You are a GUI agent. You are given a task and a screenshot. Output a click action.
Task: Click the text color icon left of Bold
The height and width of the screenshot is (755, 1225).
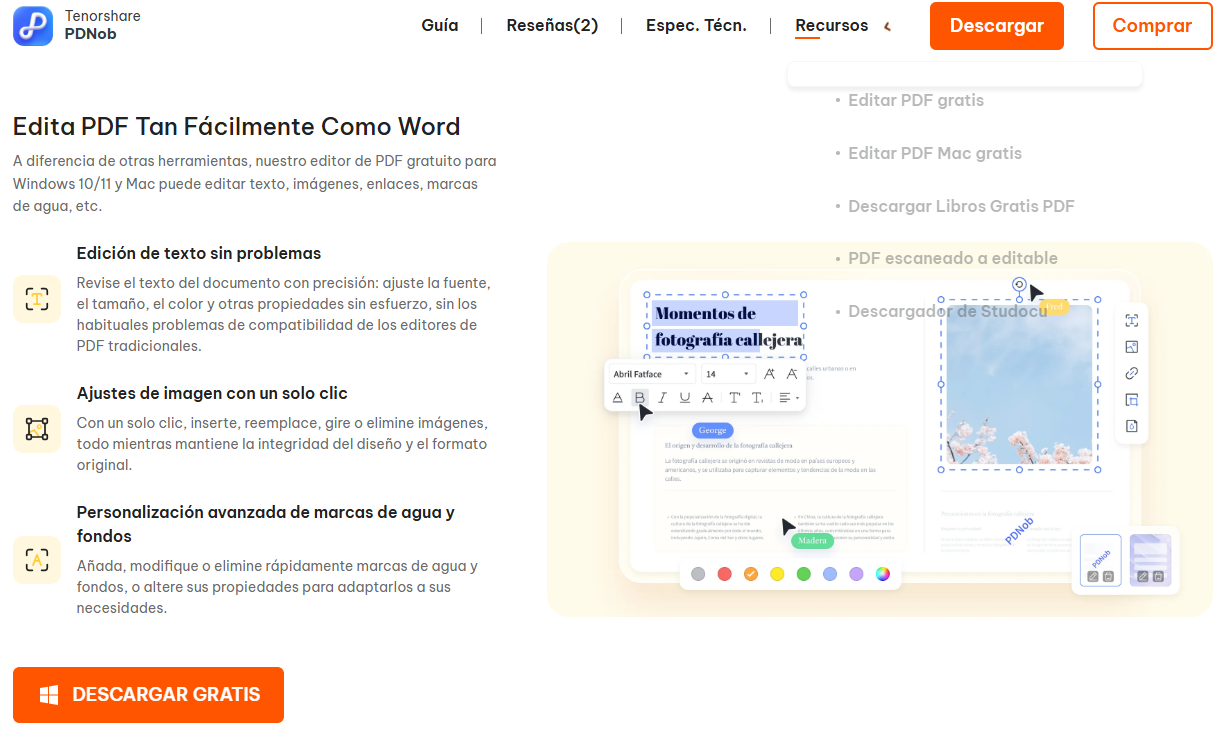point(617,398)
